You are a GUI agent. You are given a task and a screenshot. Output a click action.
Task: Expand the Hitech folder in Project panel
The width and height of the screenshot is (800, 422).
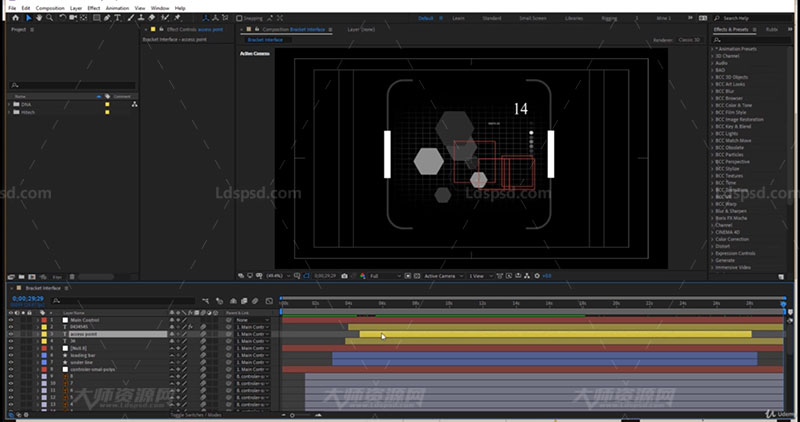(9, 112)
